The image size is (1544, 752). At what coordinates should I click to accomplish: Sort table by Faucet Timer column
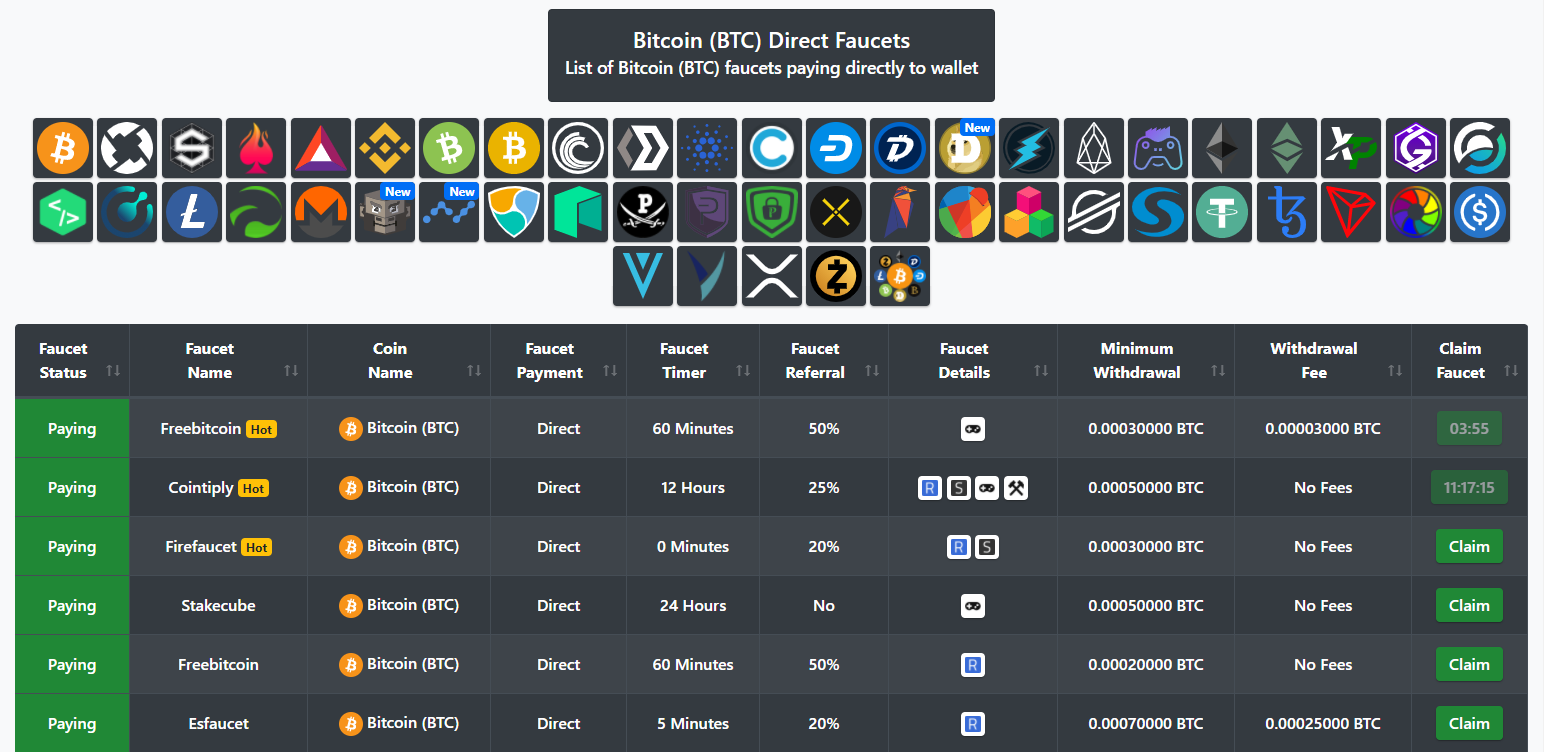tap(693, 361)
